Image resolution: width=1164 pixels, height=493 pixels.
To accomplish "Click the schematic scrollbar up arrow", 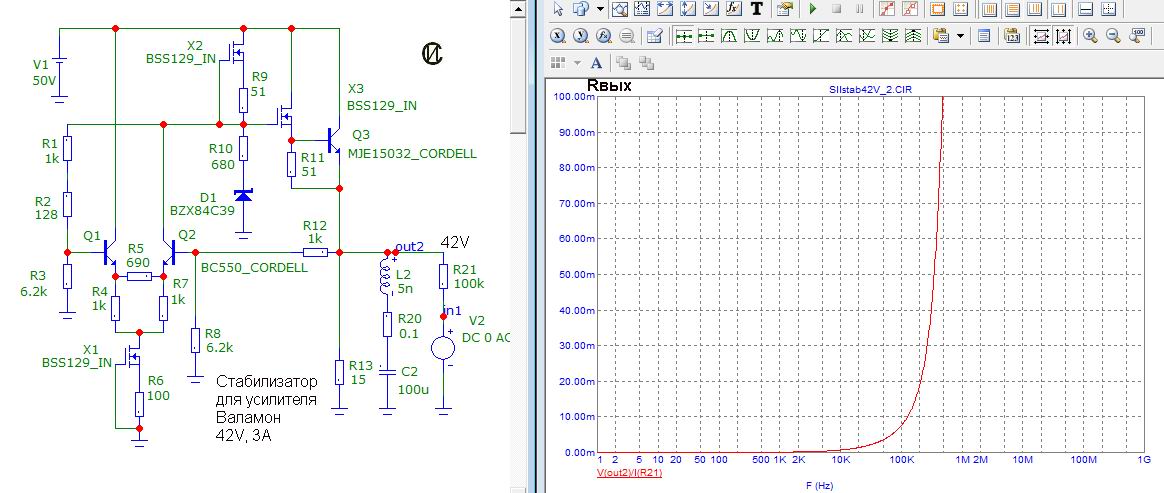I will click(518, 10).
